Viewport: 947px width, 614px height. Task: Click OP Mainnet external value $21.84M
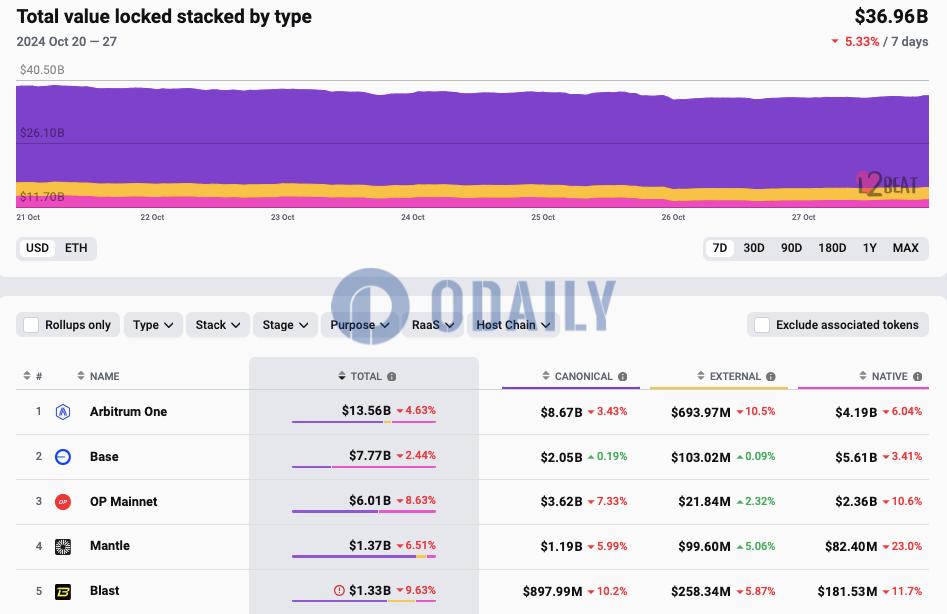(704, 502)
